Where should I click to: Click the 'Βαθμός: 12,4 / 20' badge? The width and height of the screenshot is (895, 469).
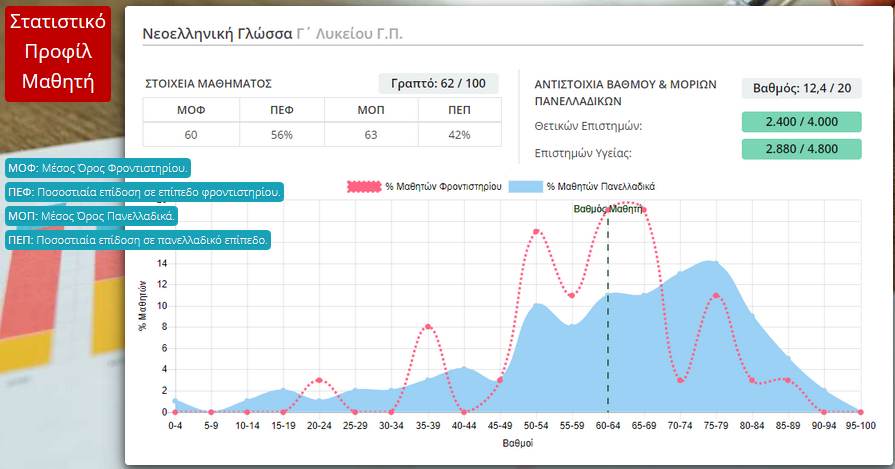[801, 88]
